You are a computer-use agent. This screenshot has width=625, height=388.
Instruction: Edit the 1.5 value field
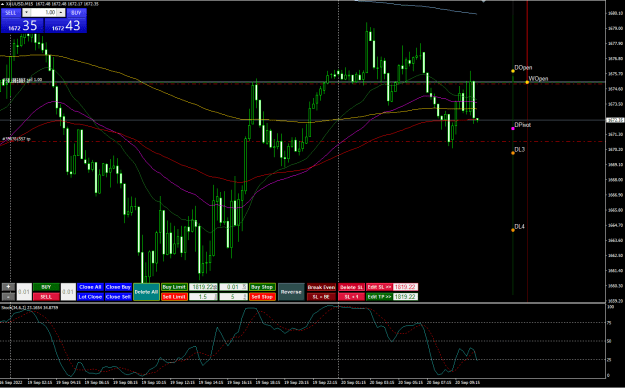click(203, 297)
